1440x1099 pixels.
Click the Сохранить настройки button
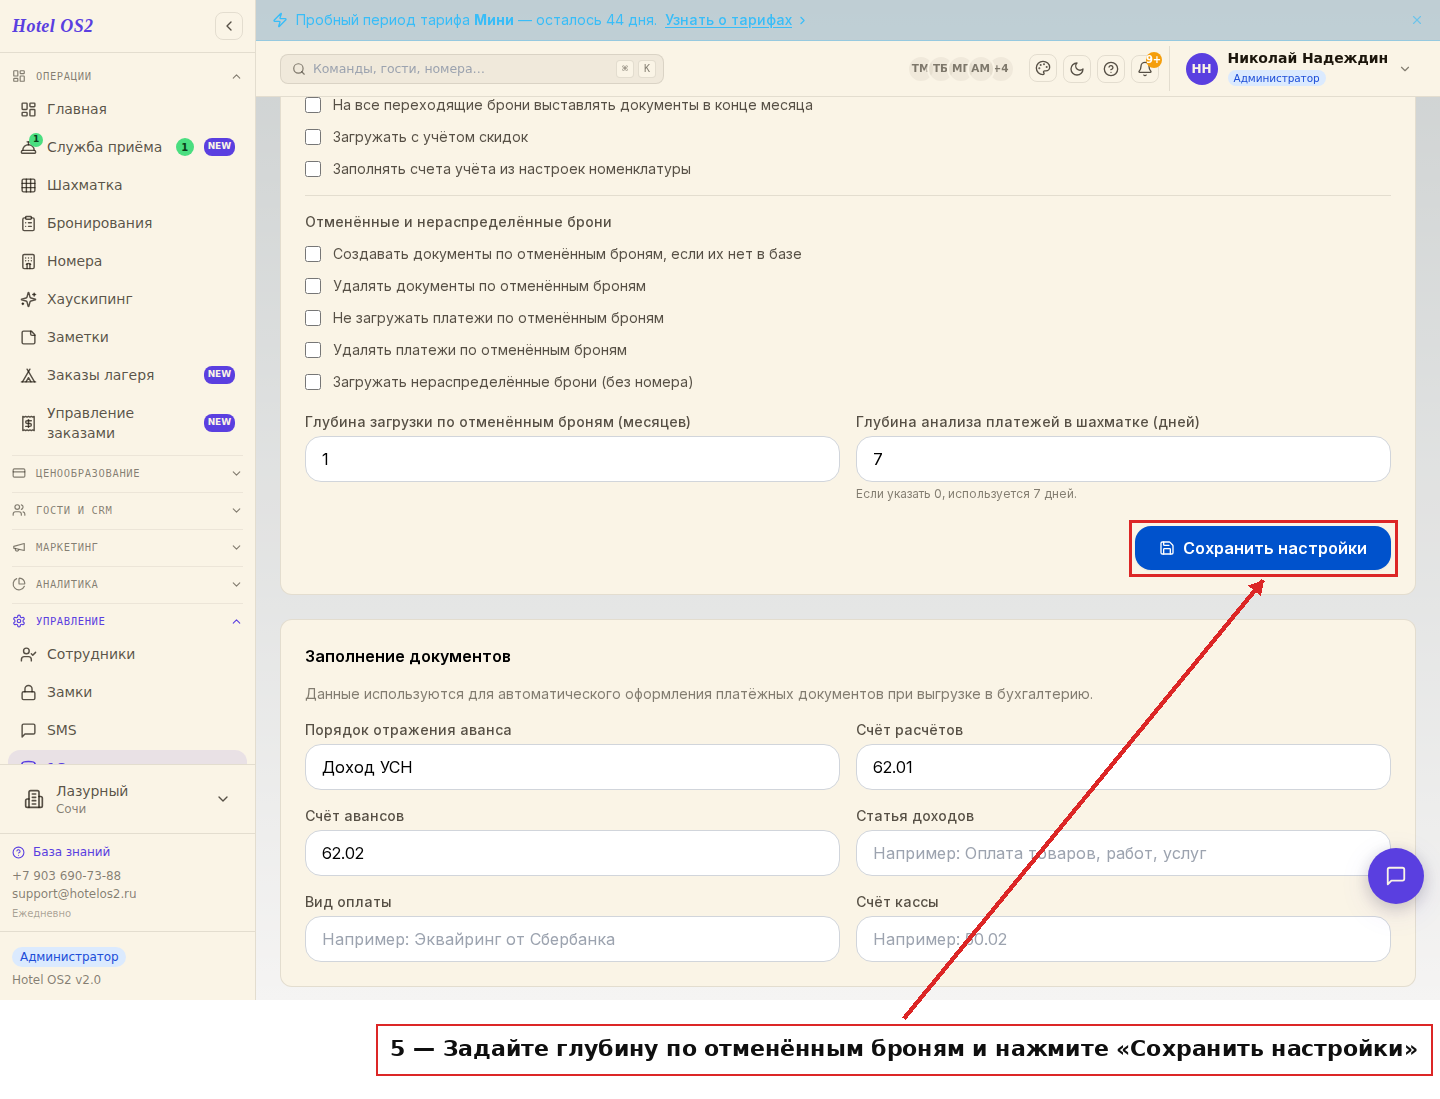1263,548
